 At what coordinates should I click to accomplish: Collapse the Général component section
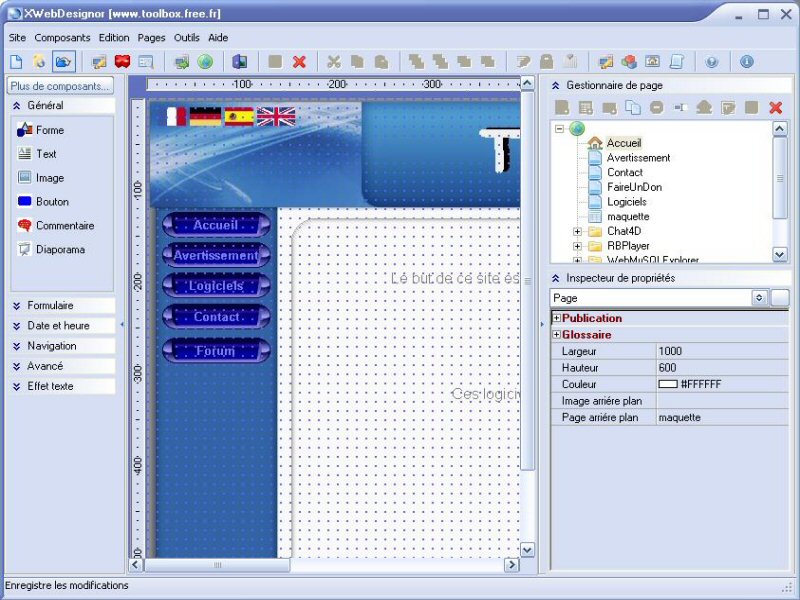coord(16,106)
